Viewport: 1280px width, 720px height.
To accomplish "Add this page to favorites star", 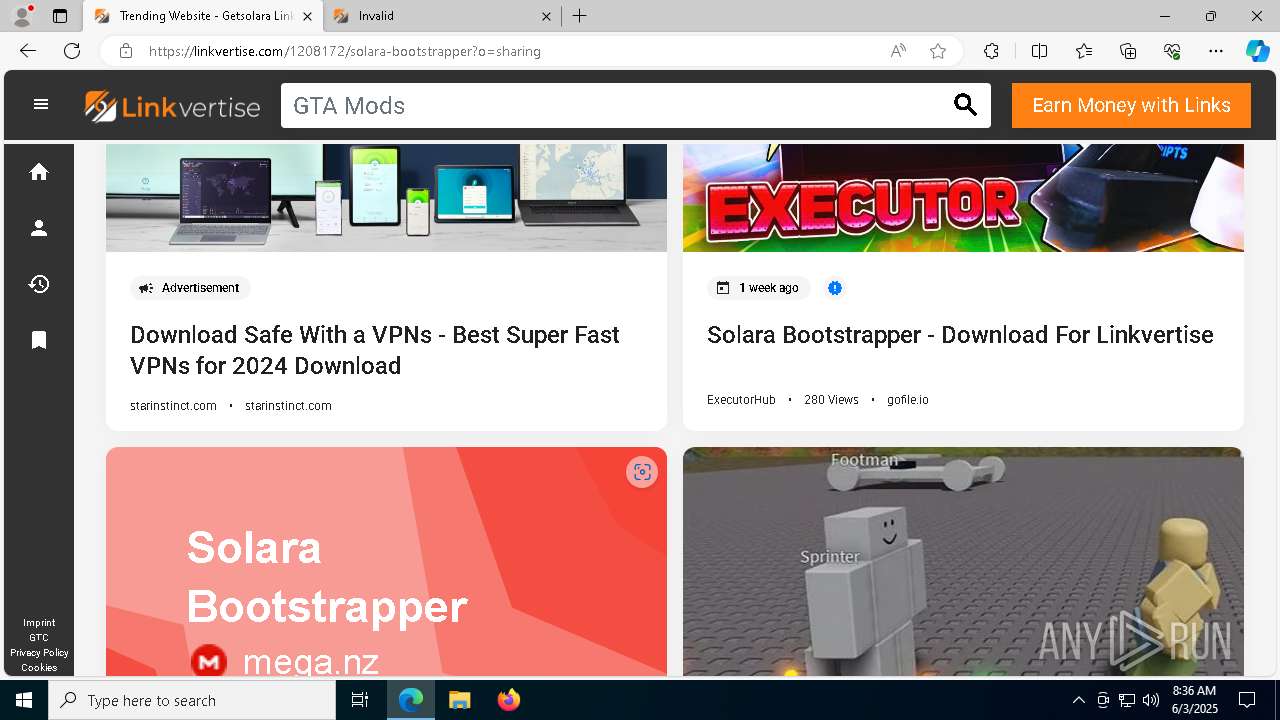I will pos(938,51).
